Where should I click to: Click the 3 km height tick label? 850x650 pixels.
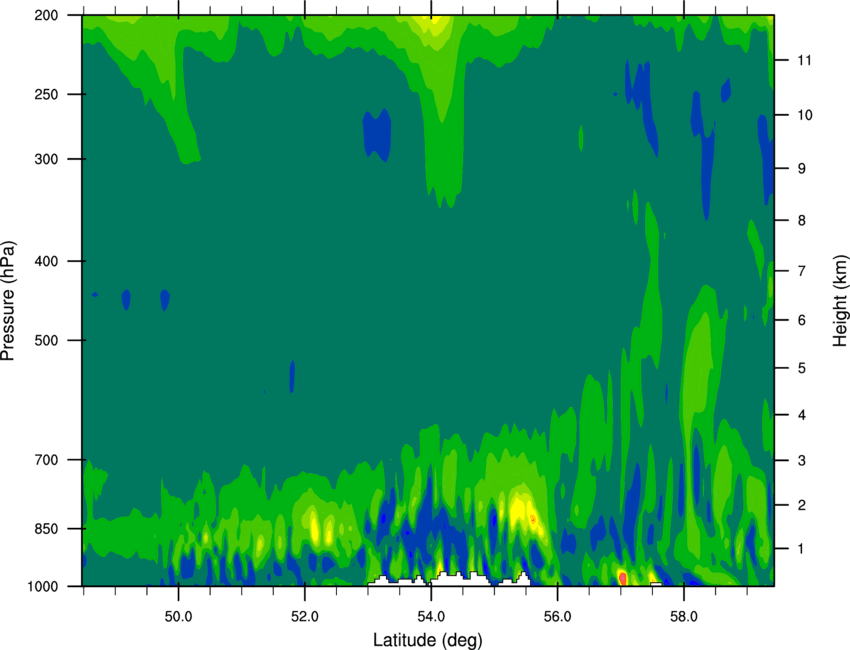[x=802, y=461]
